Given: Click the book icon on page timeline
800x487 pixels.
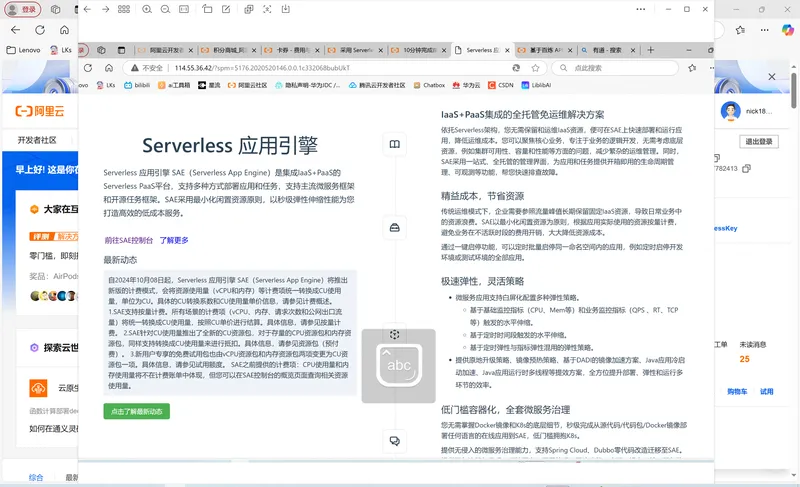Looking at the screenshot, I should pos(395,144).
